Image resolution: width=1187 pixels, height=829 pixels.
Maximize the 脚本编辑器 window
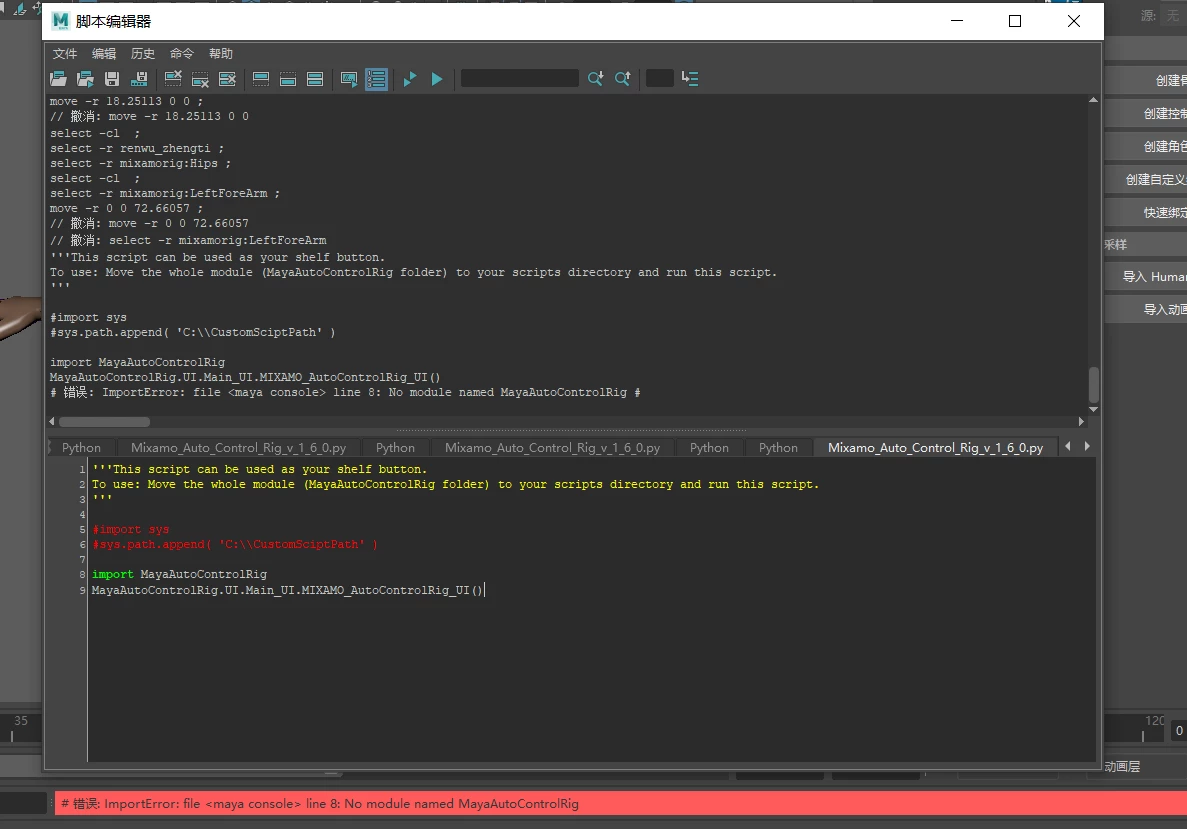(1015, 21)
